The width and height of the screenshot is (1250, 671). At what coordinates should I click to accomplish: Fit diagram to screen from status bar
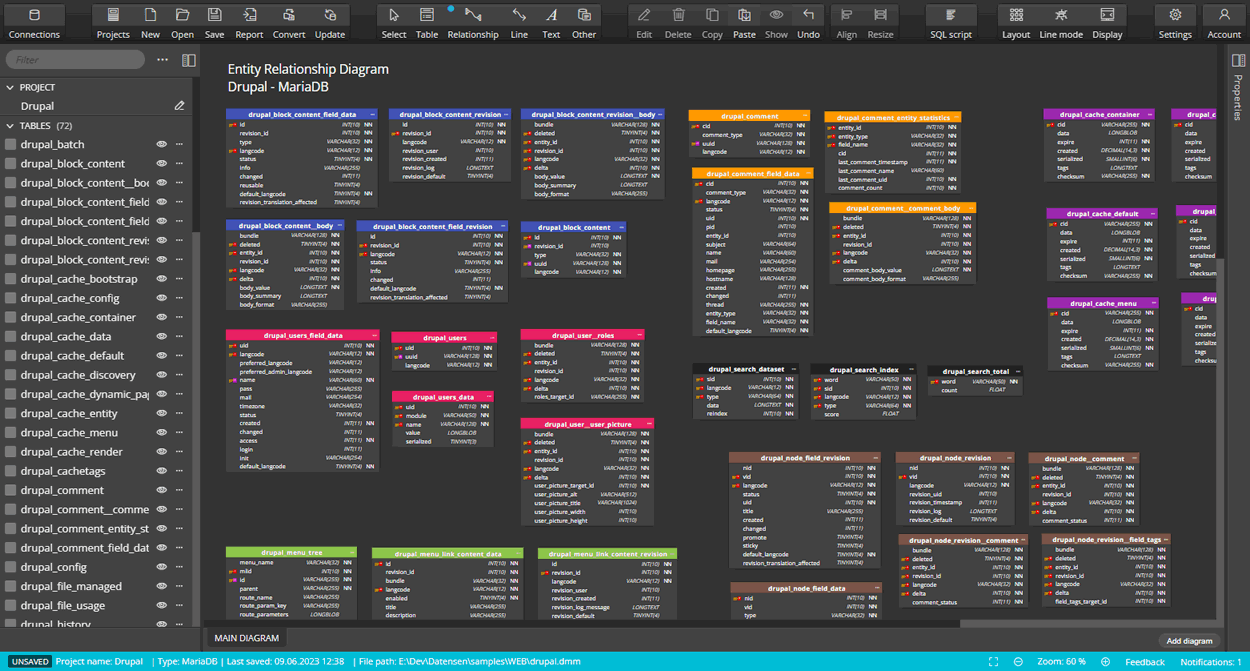[x=993, y=662]
